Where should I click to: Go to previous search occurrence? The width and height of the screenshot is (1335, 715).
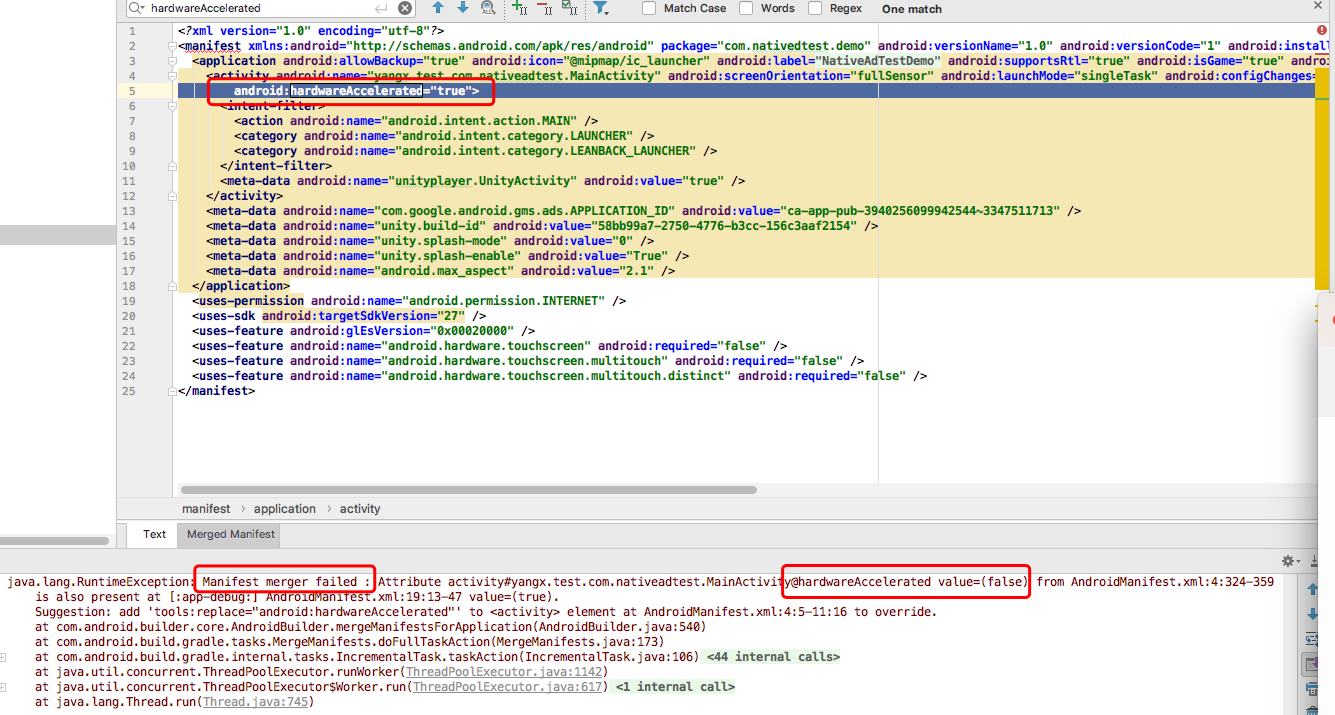pyautogui.click(x=437, y=8)
